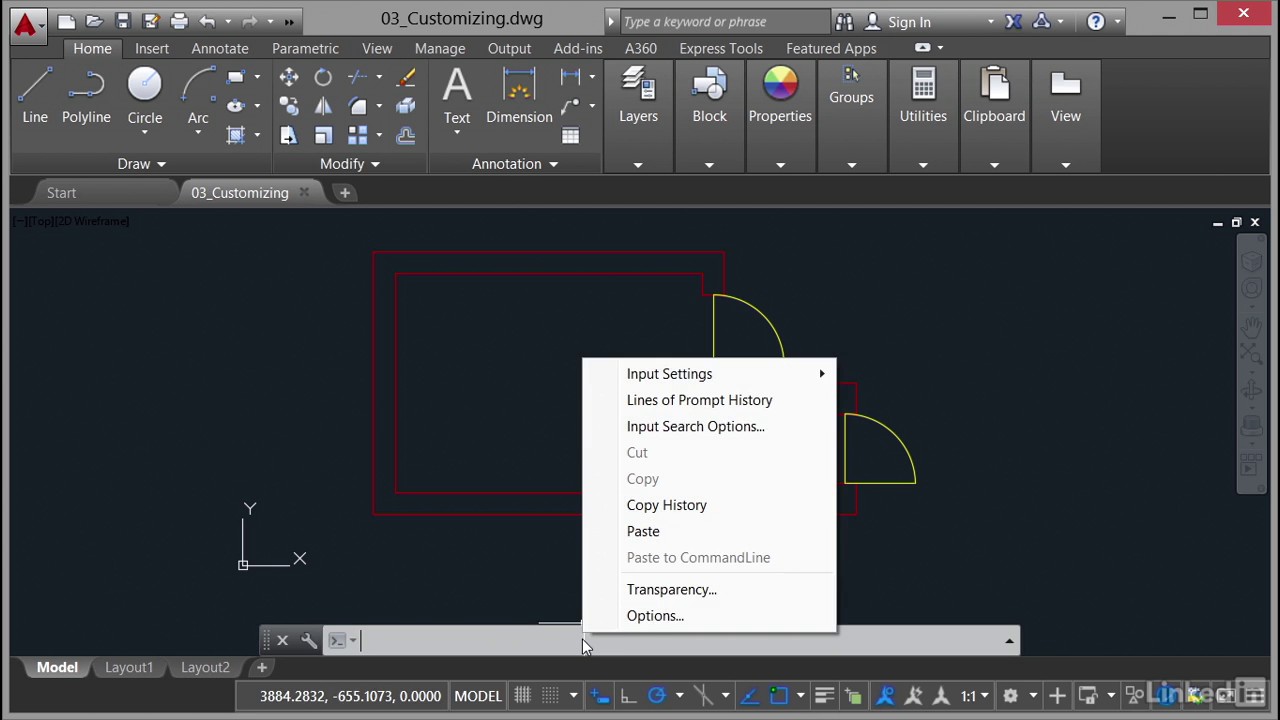
Task: Switch to the Layout1 tab
Action: tap(128, 667)
